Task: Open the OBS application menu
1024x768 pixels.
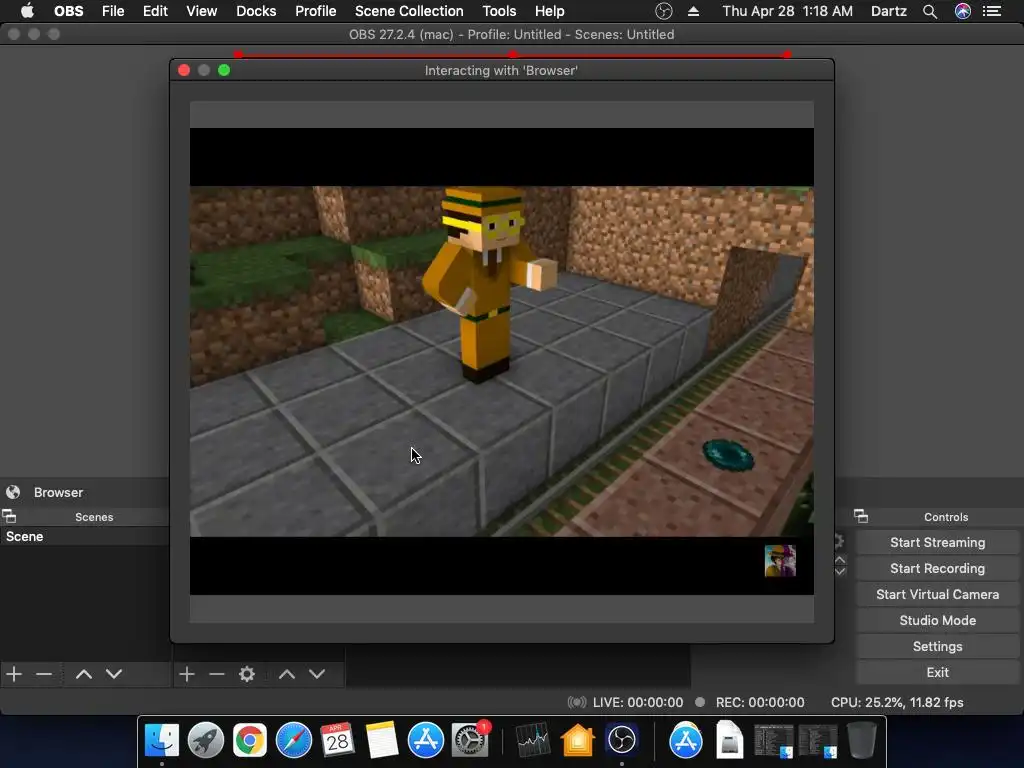Action: pyautogui.click(x=69, y=11)
